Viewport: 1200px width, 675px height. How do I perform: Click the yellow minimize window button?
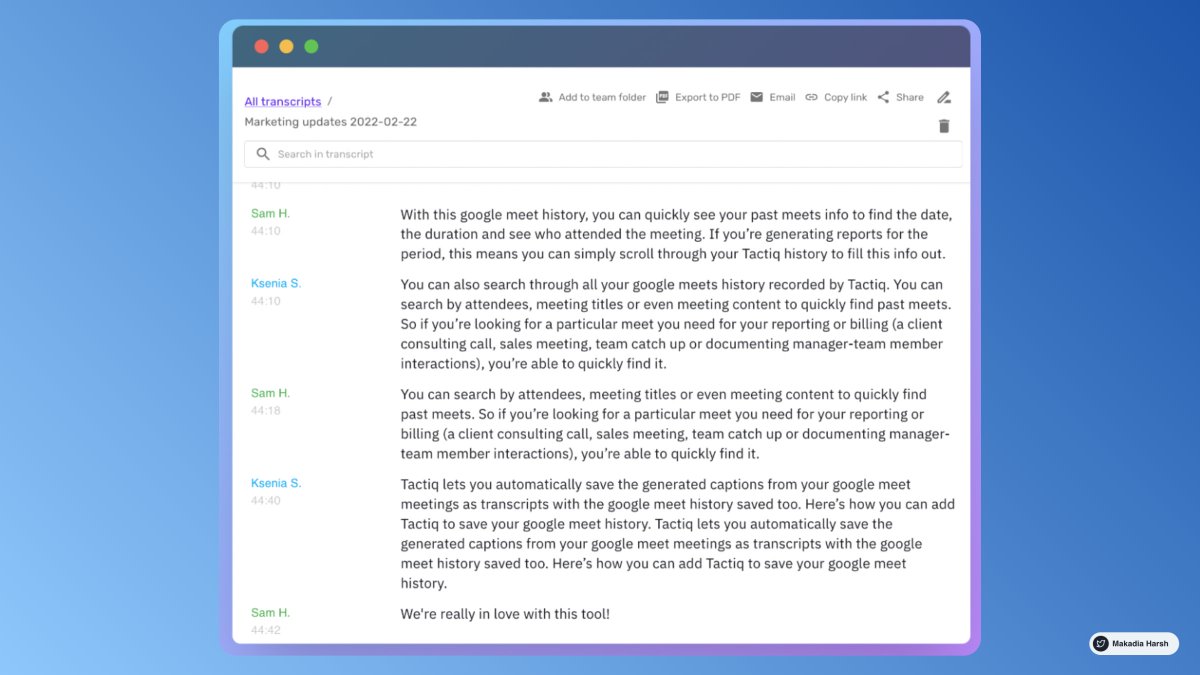(x=286, y=46)
